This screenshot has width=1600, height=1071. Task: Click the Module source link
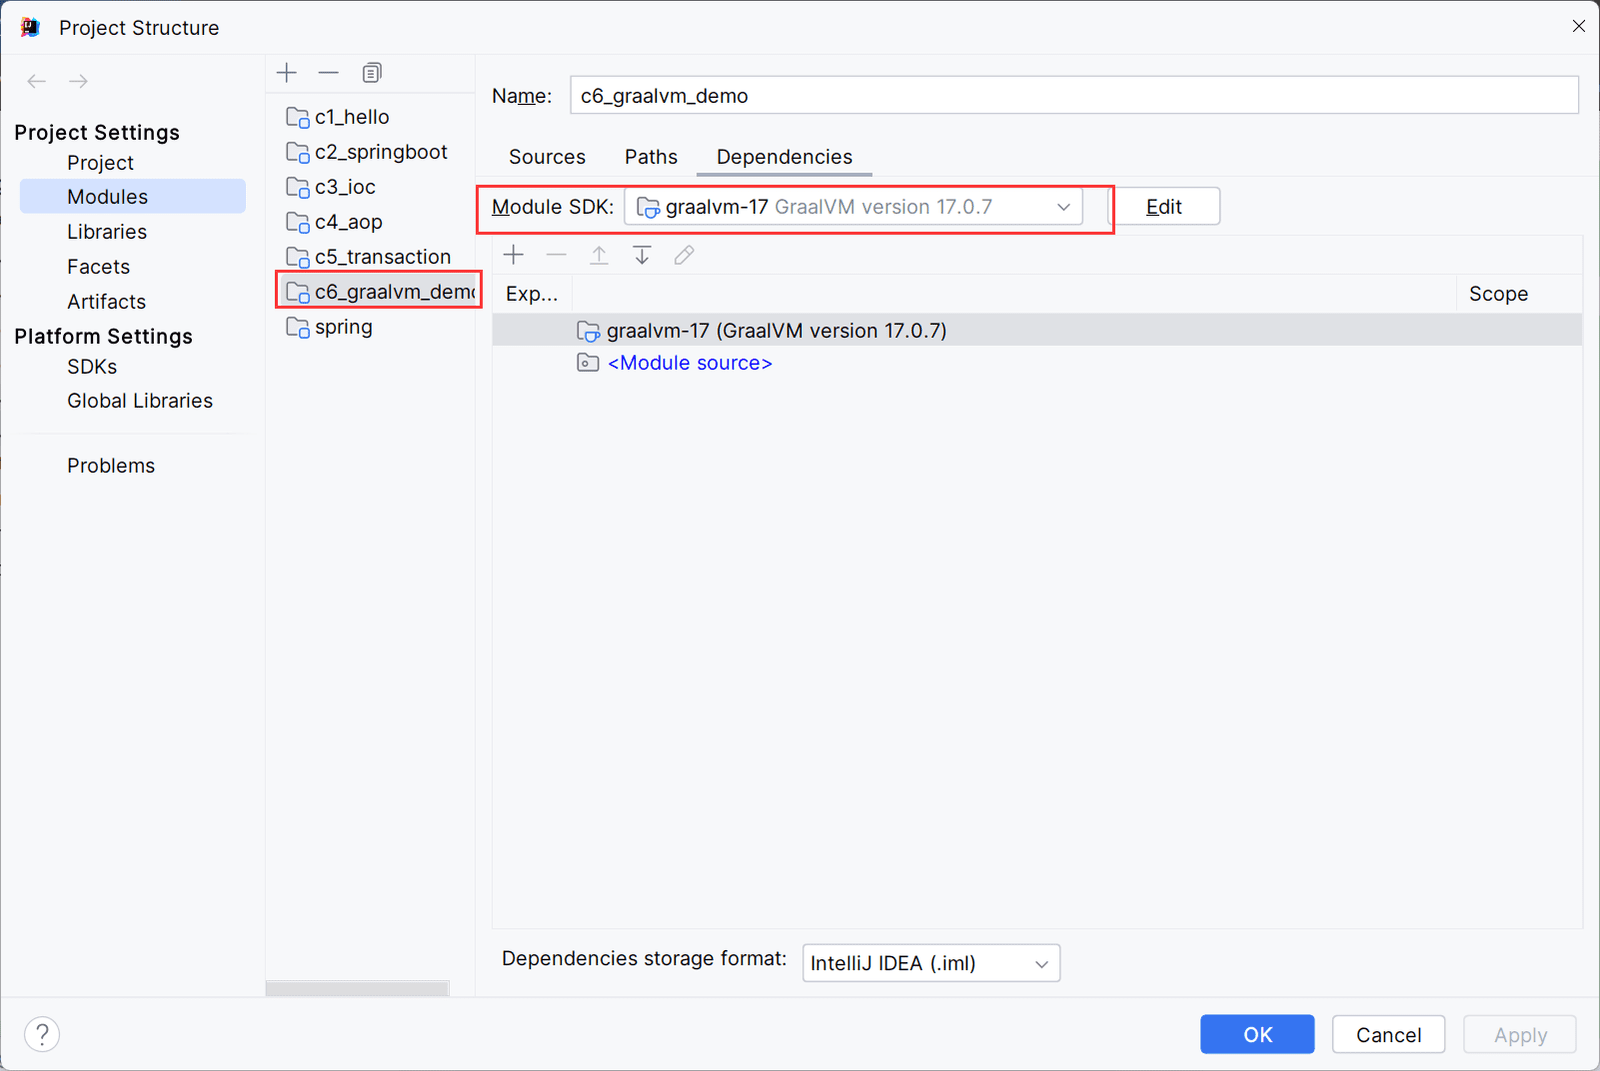coord(690,363)
